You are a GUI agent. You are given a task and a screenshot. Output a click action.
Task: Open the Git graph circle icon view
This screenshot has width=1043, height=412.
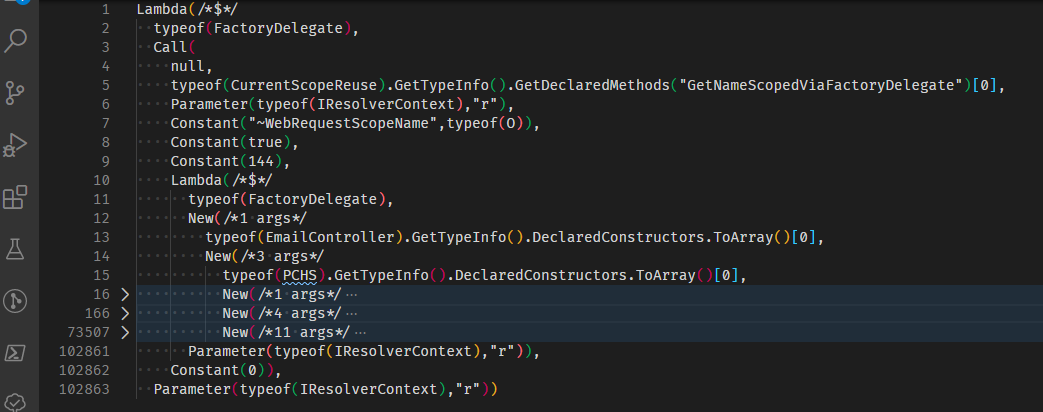[x=15, y=302]
